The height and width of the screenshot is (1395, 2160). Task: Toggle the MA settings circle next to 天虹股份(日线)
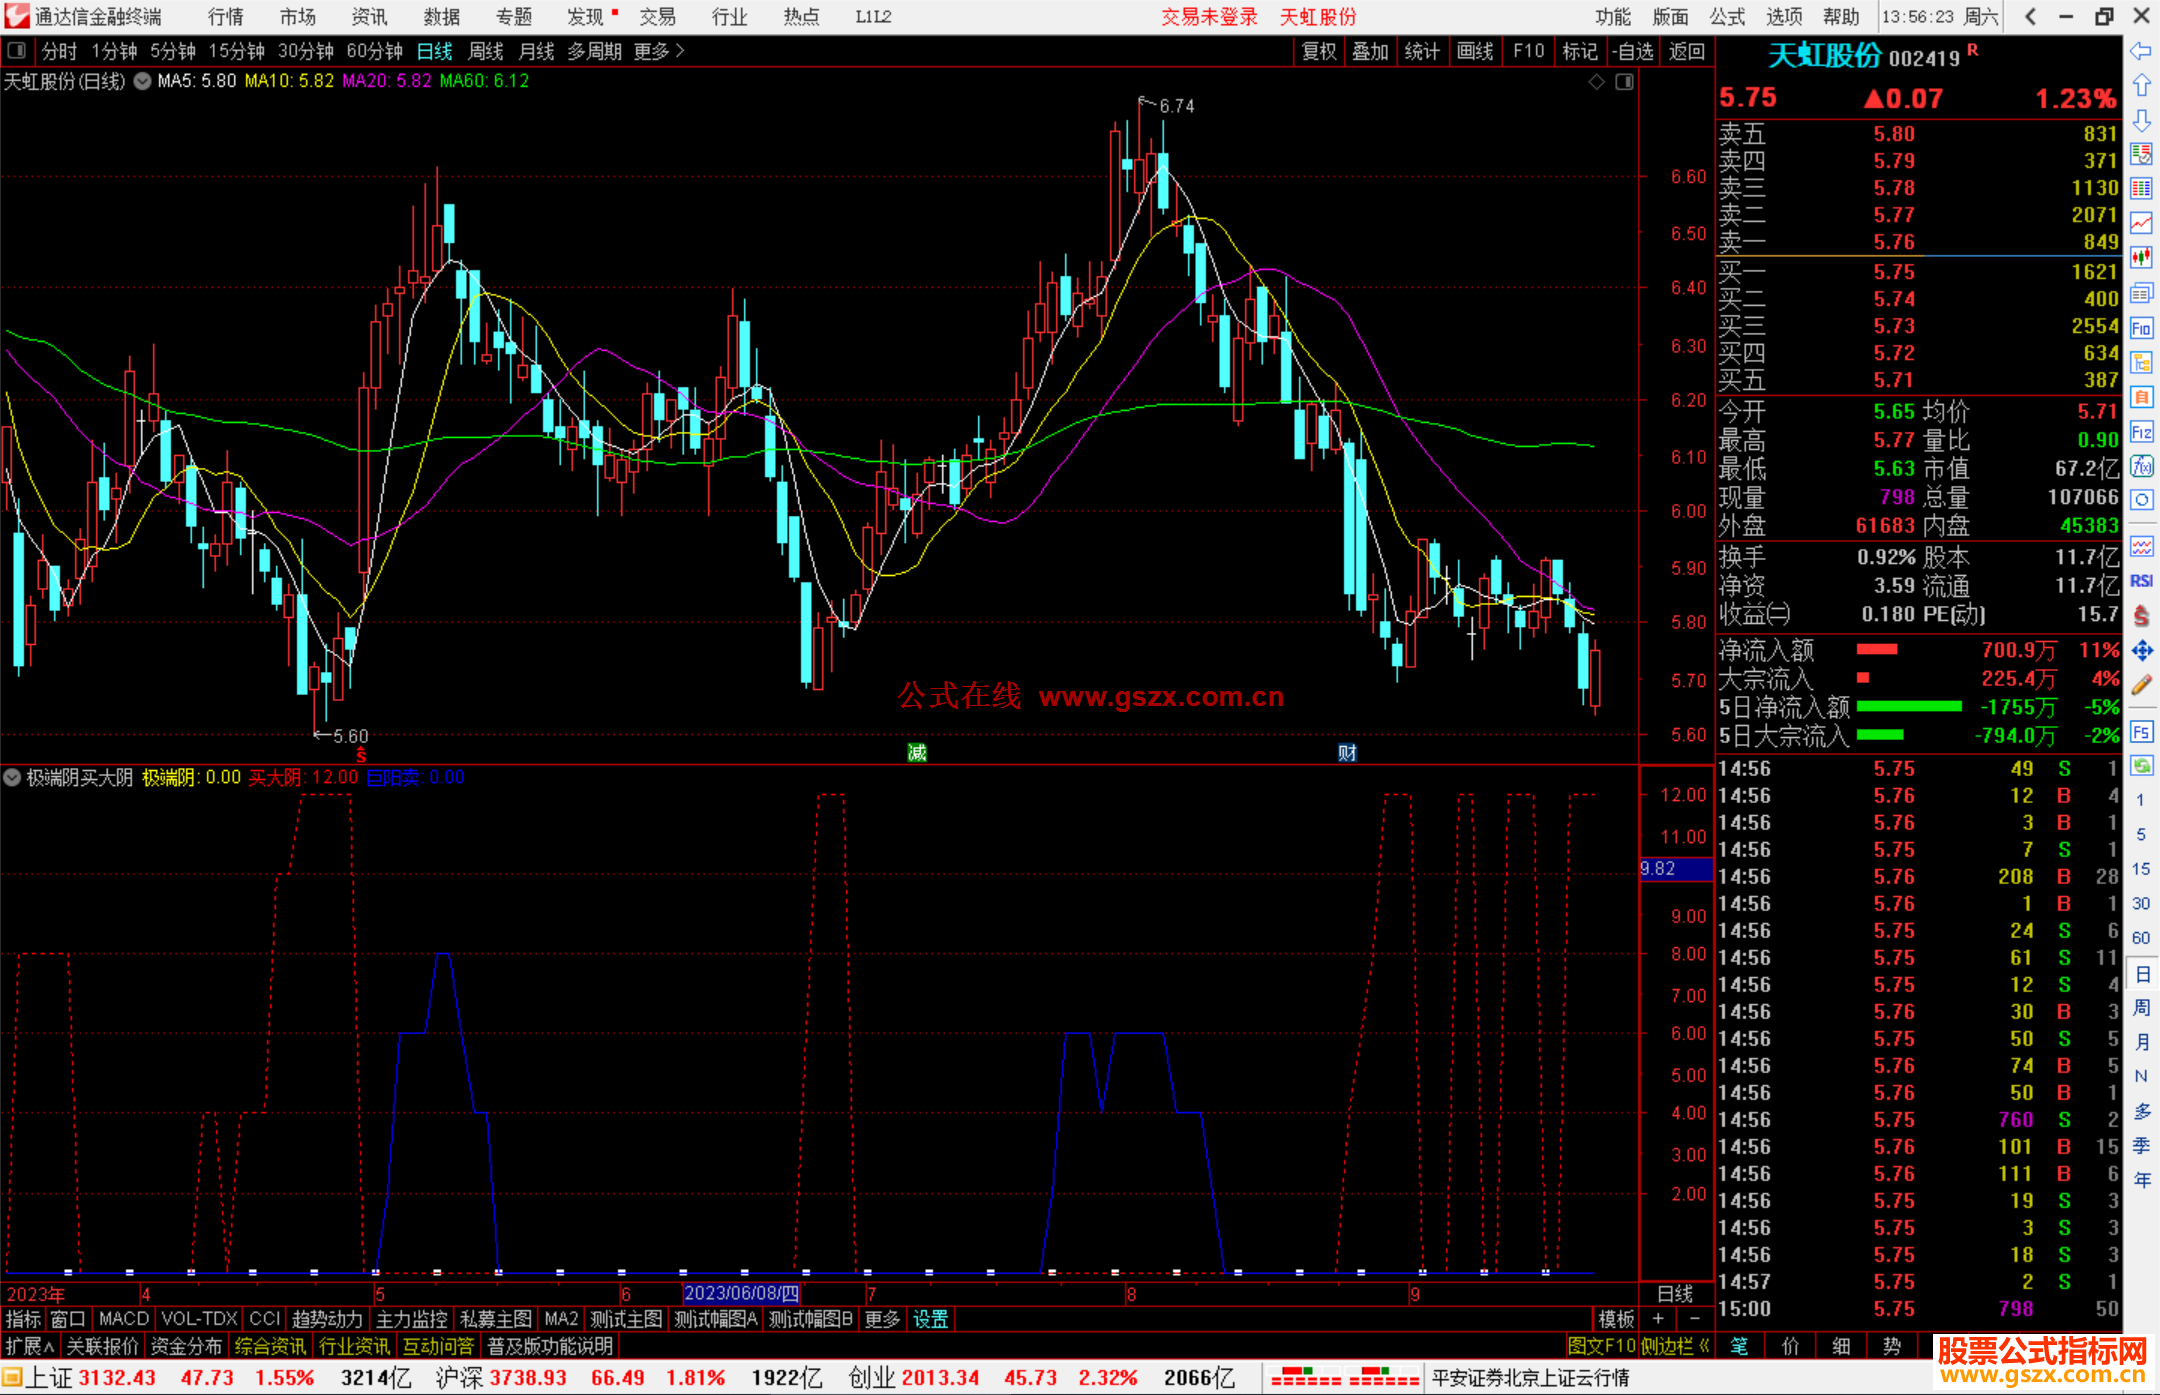143,81
